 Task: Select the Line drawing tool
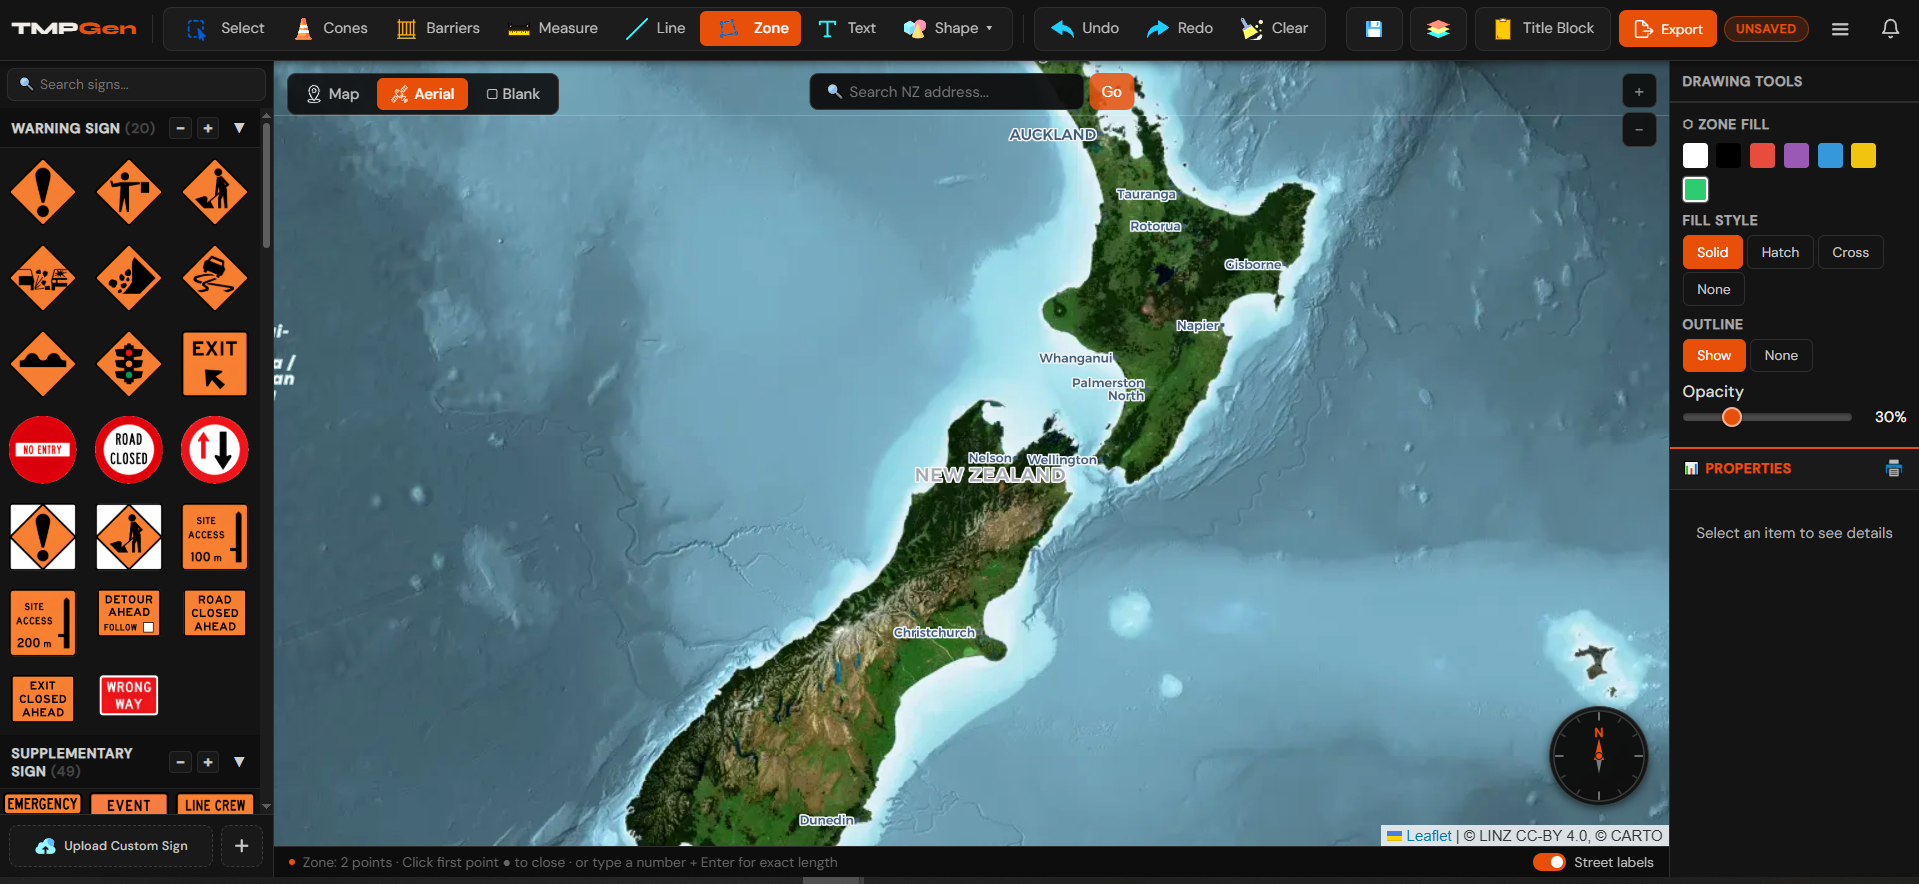(656, 28)
